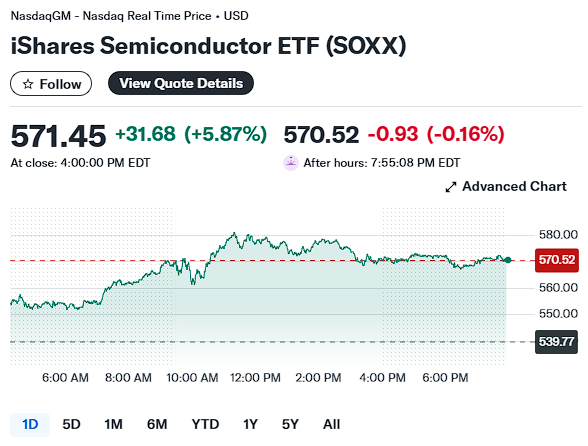Click chart peak near 12:00 PM
The image size is (588, 446).
pos(235,233)
